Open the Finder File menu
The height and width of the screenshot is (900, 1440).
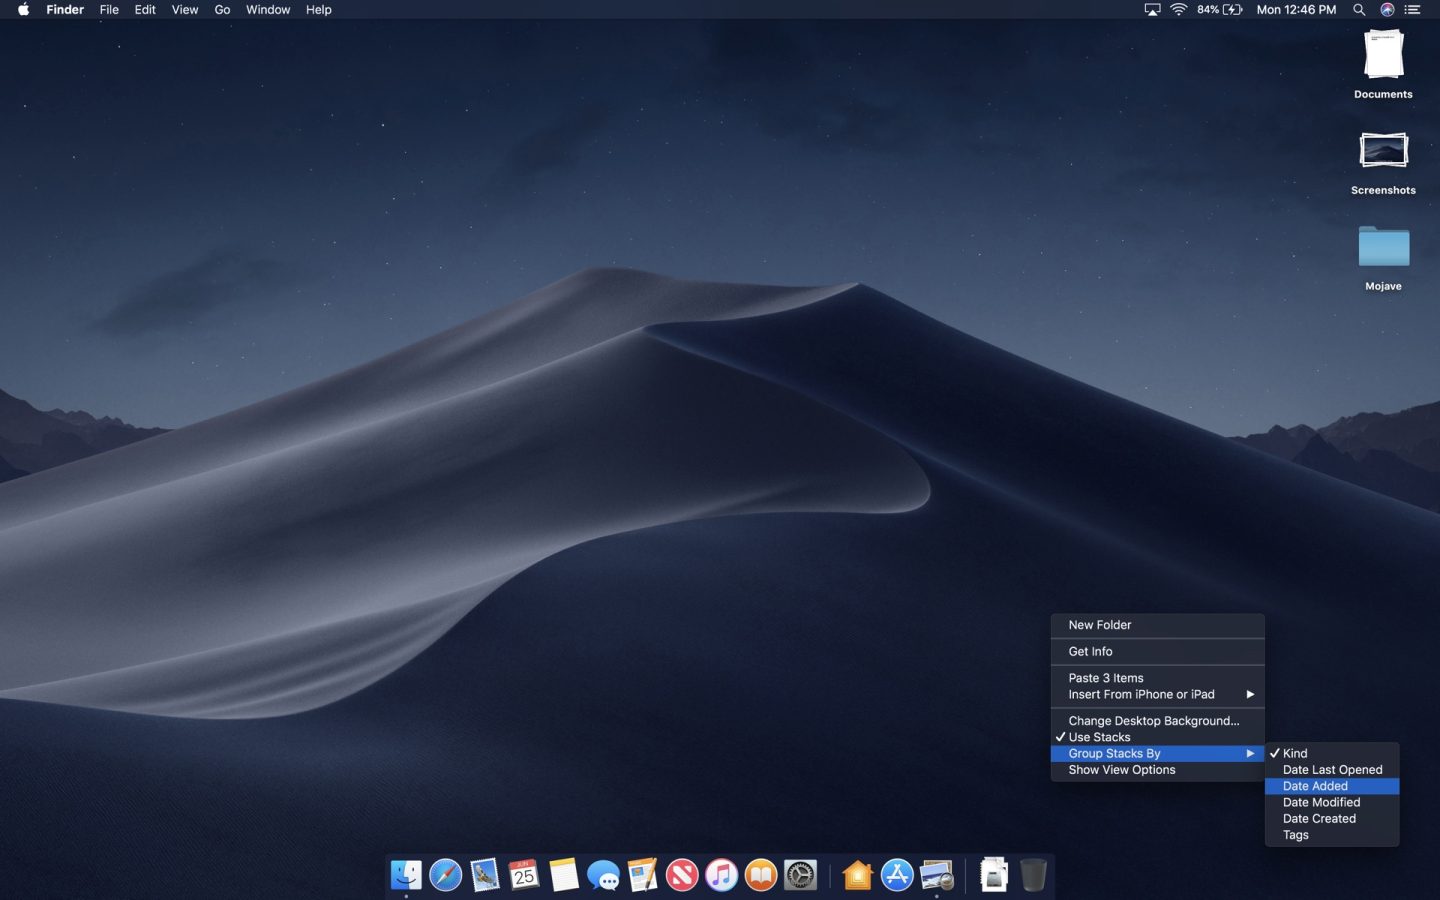point(109,10)
